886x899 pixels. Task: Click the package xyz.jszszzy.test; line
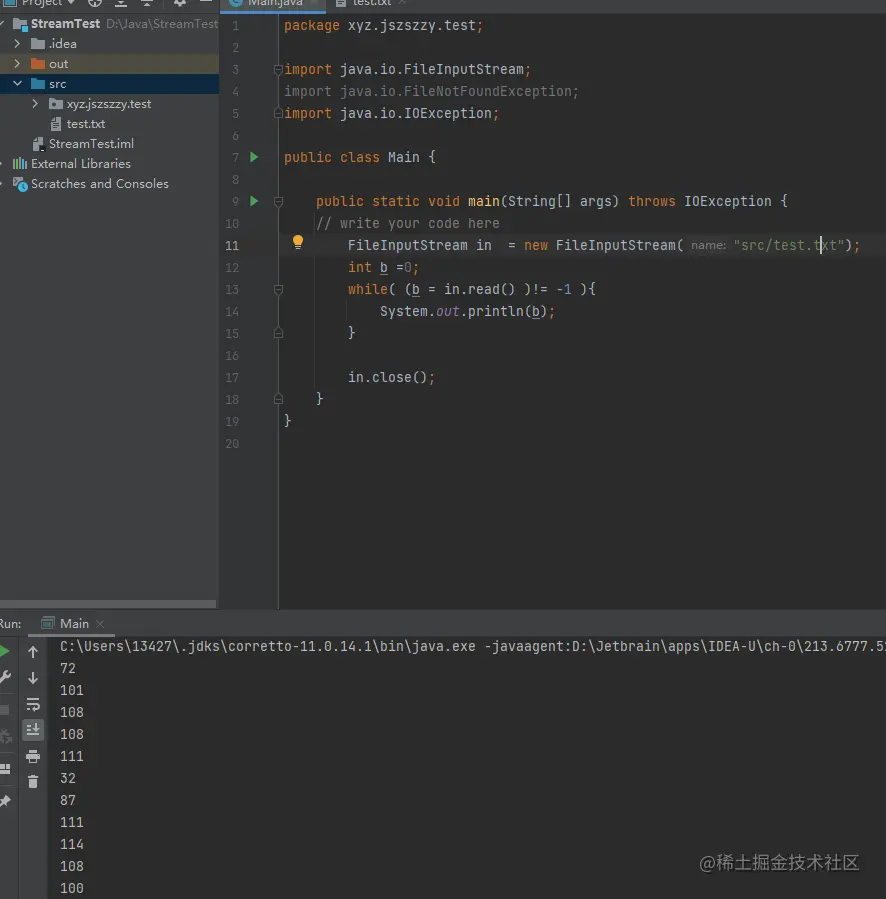point(384,26)
